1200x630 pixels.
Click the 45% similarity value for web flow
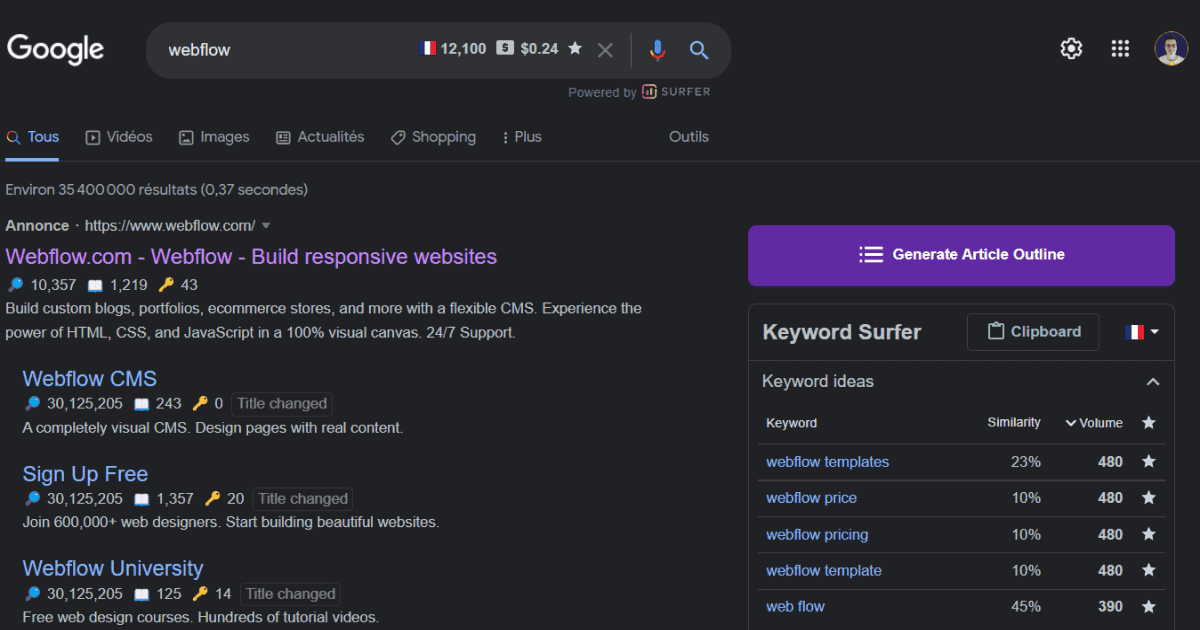point(1025,606)
